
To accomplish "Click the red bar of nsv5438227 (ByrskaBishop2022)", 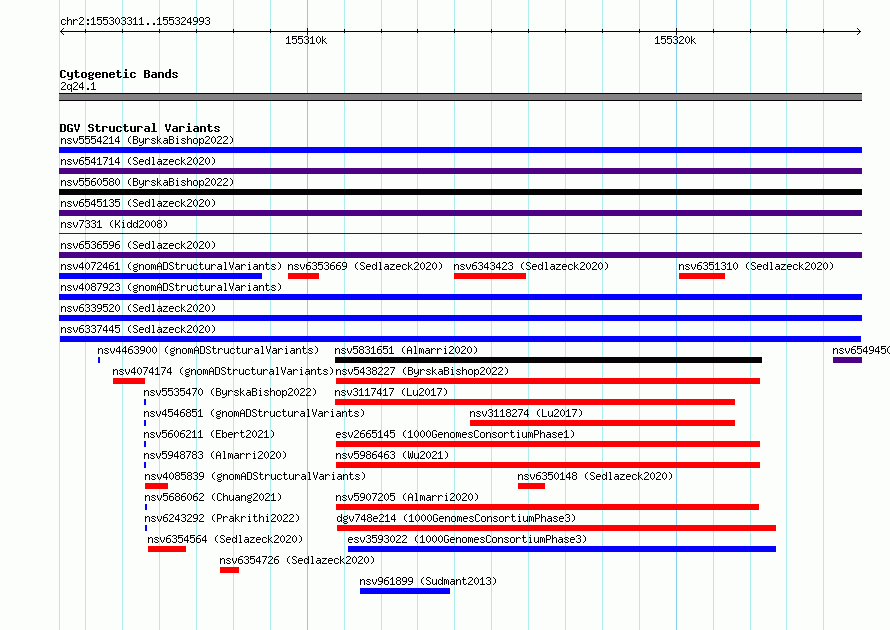I will (548, 381).
